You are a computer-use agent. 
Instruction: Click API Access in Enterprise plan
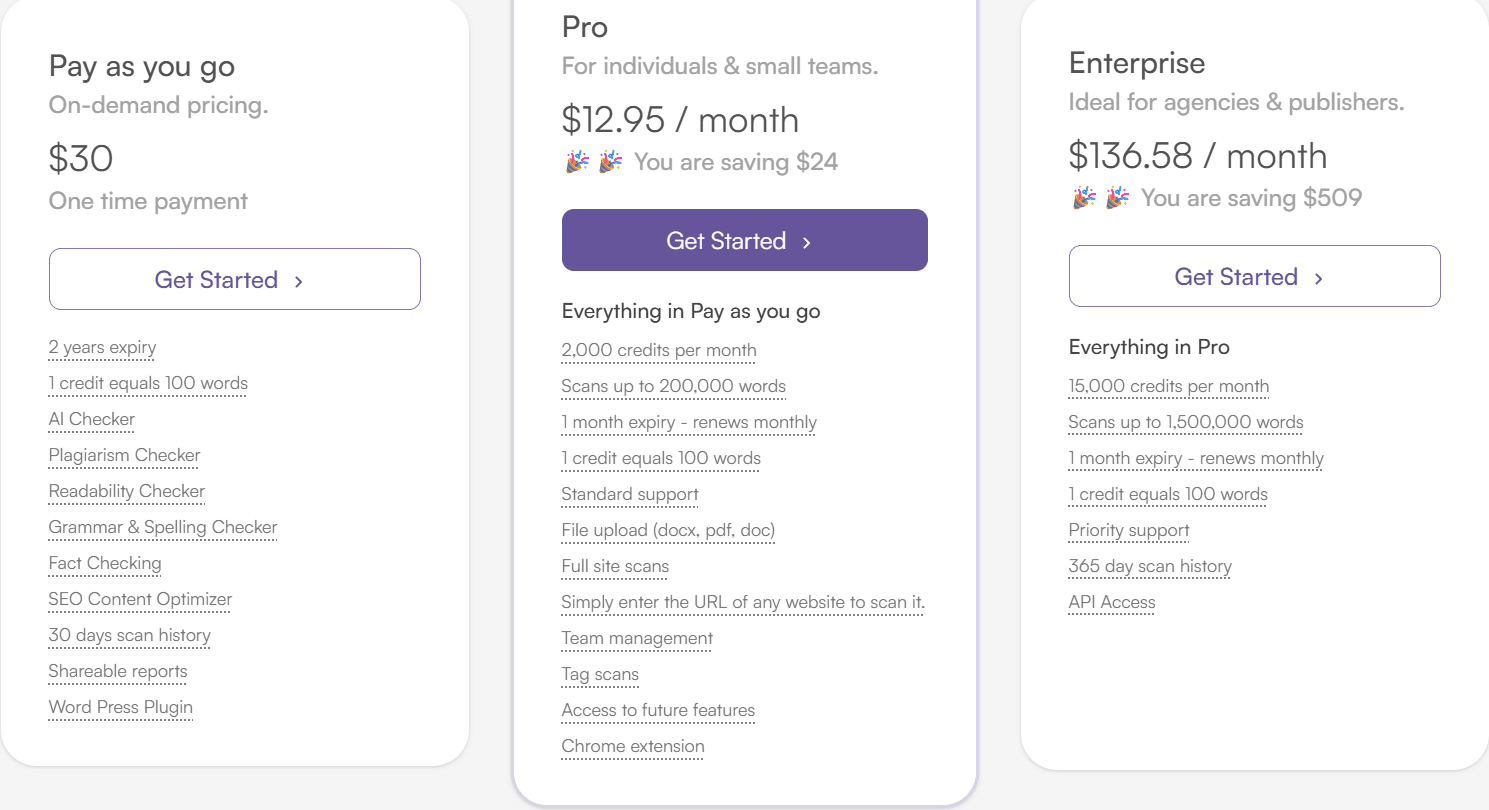1112,602
